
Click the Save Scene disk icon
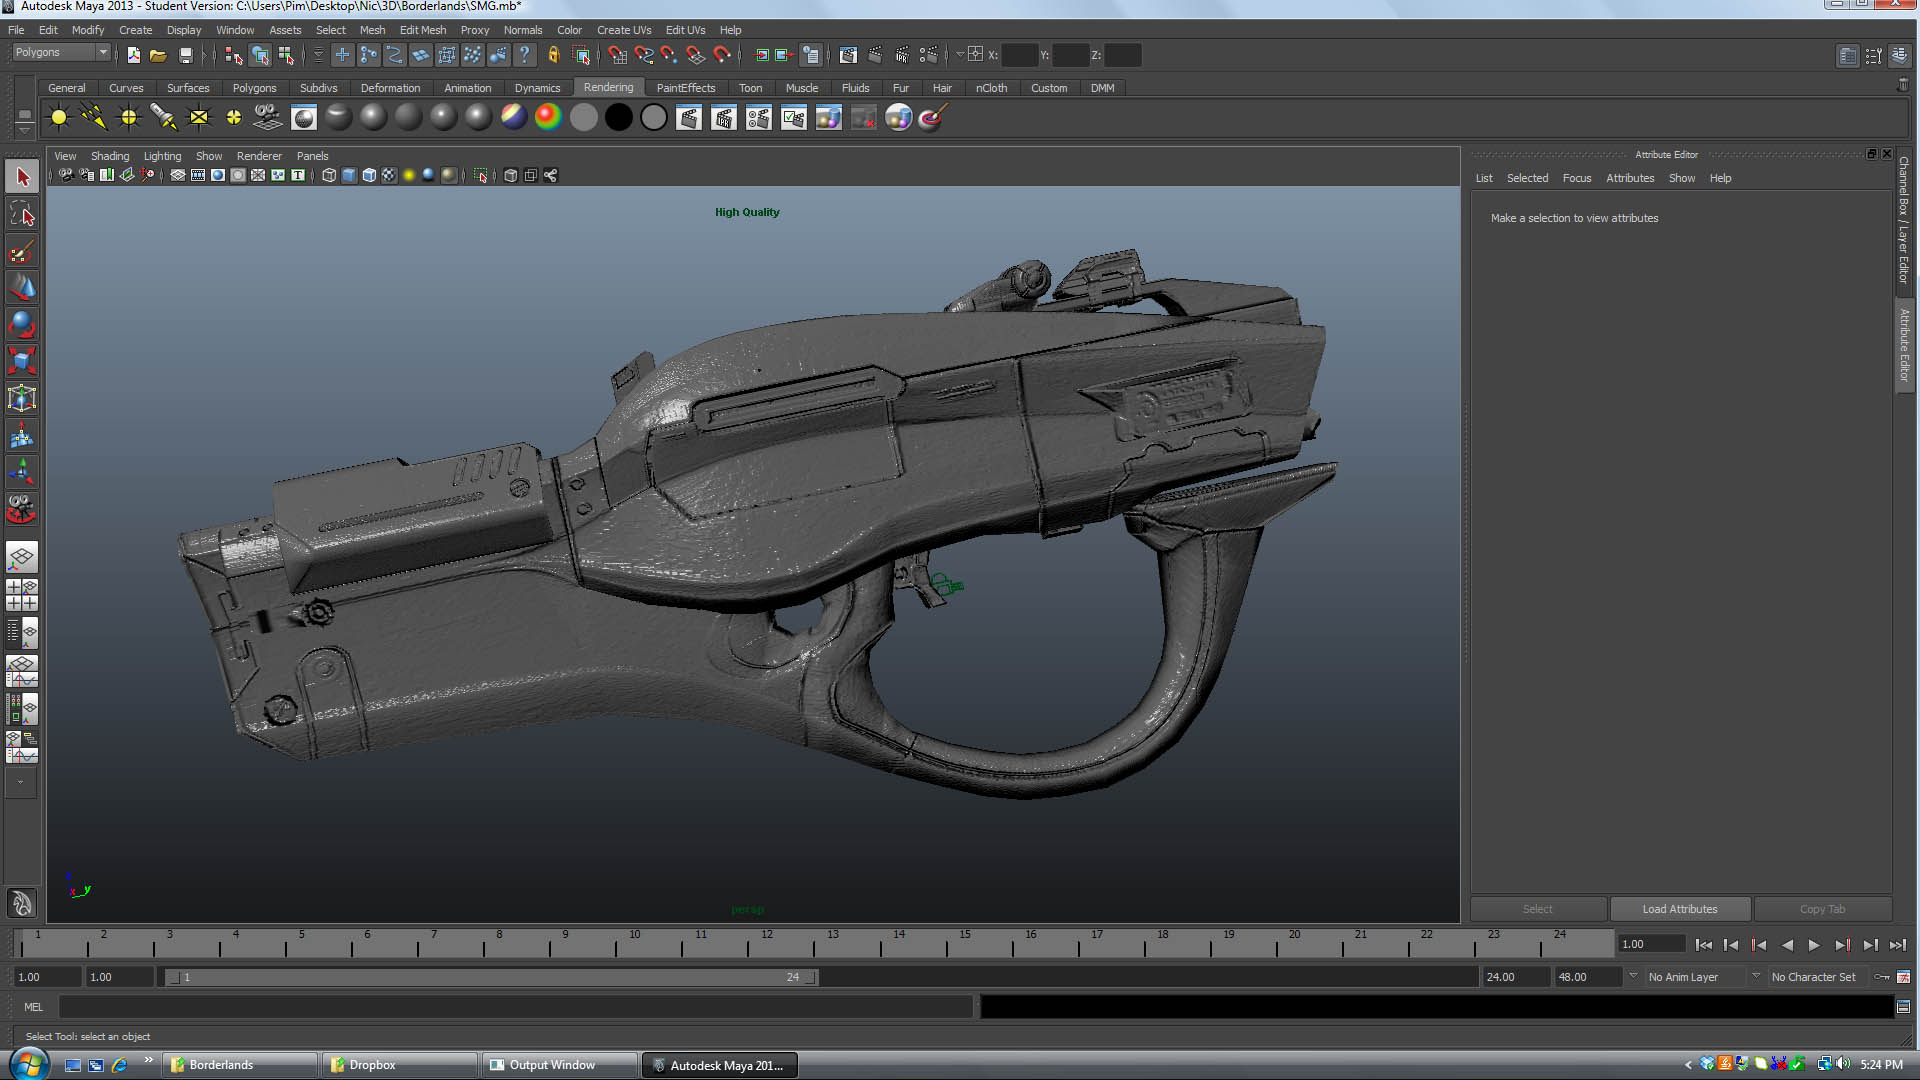185,55
